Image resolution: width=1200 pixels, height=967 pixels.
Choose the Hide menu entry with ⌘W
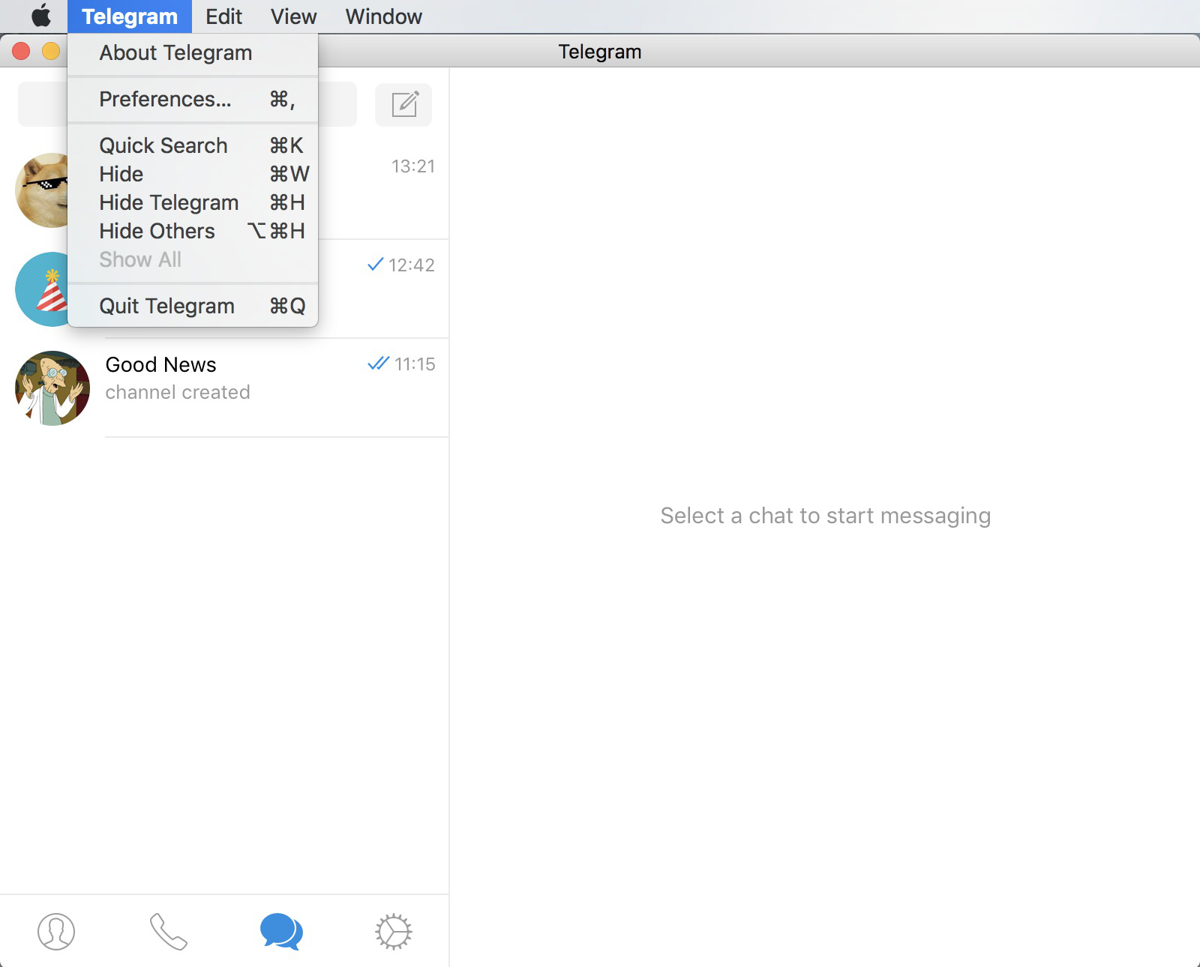point(193,174)
